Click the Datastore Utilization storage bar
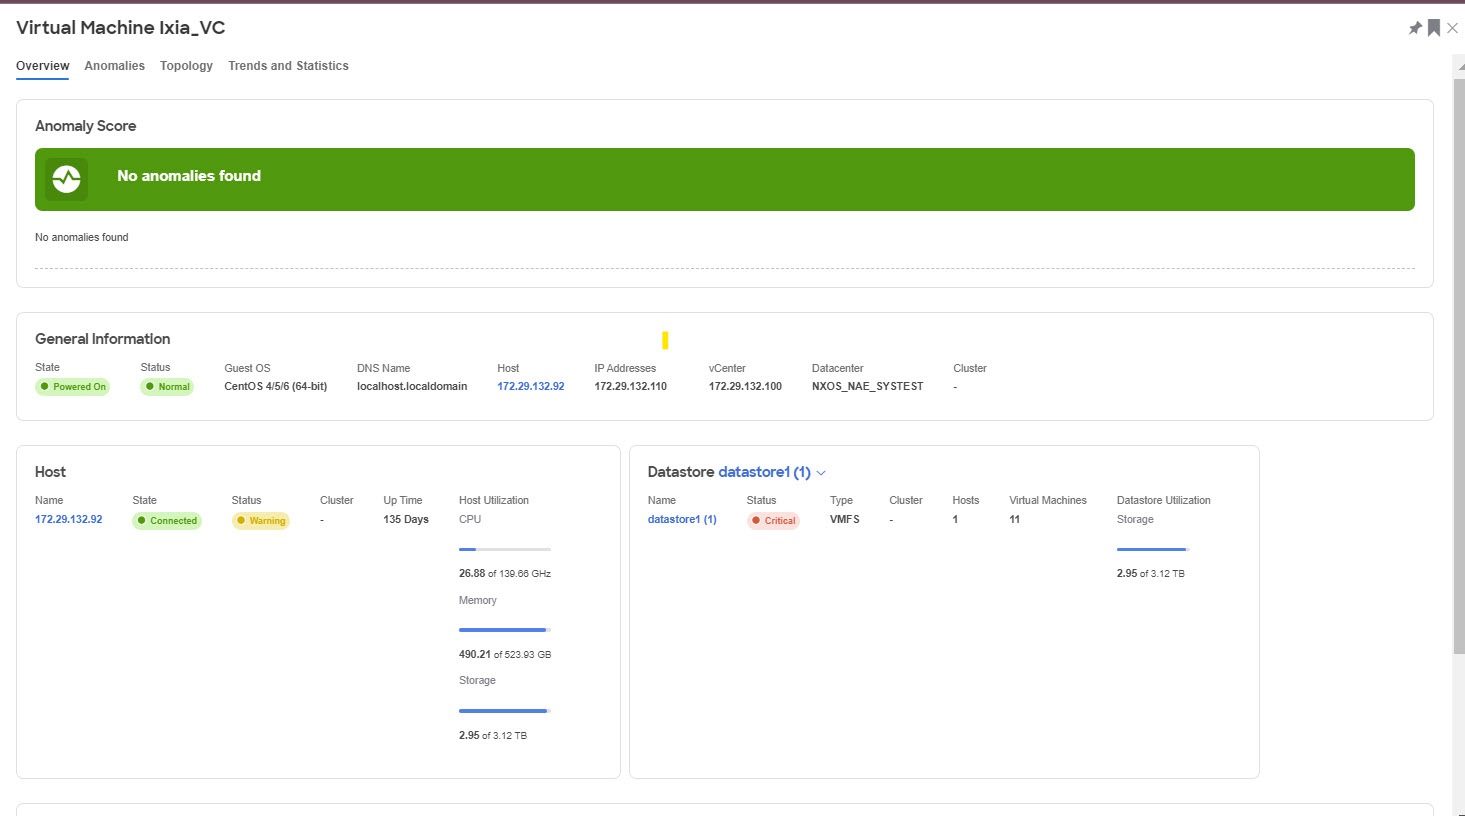 (1151, 548)
